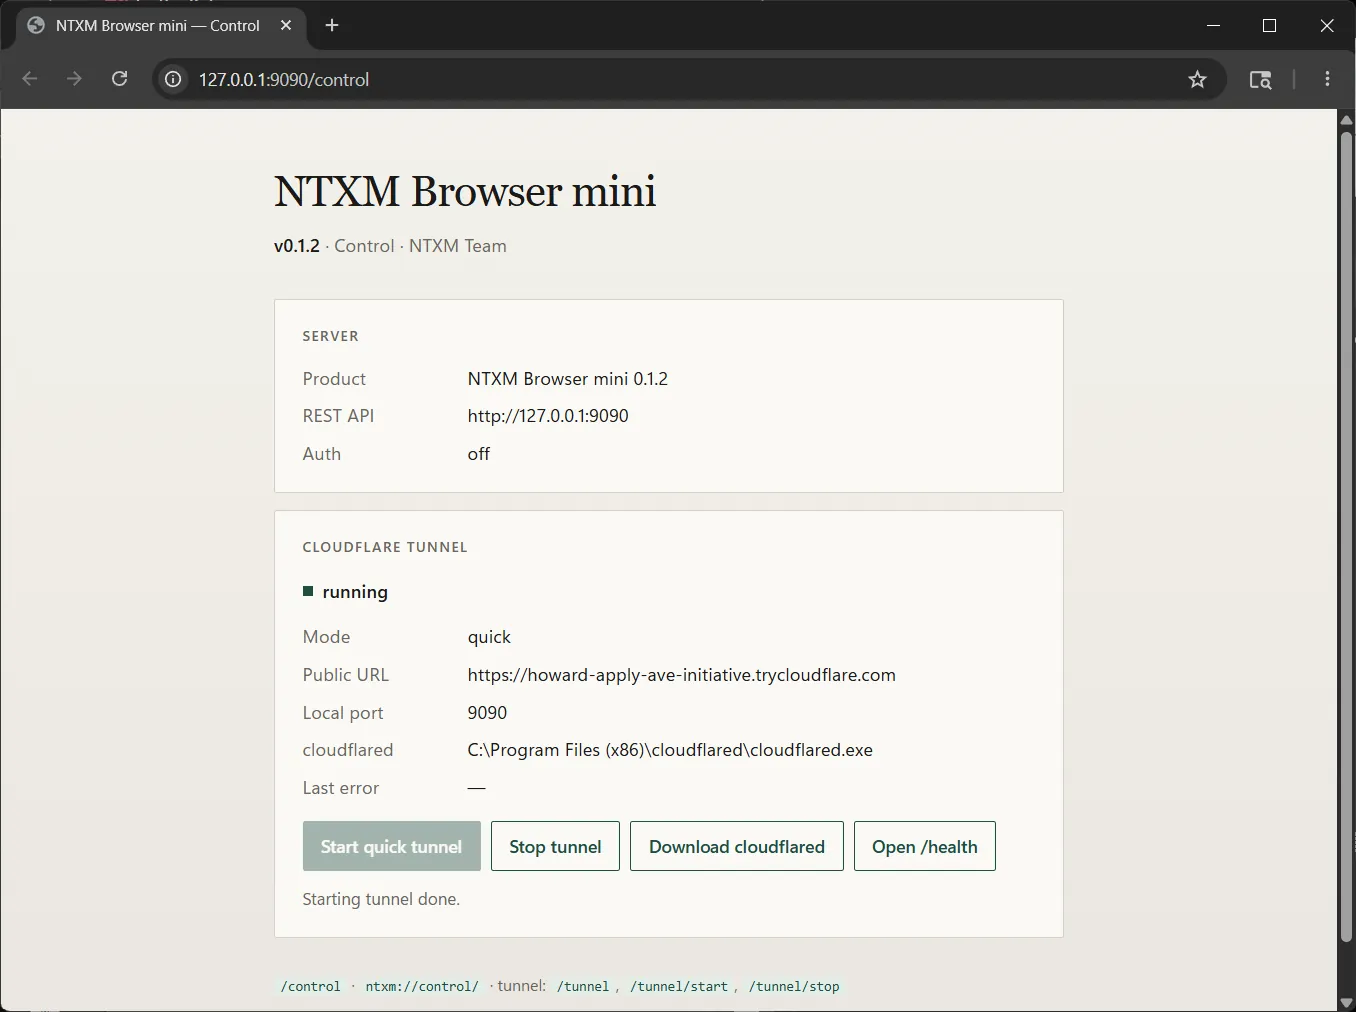Screen dimensions: 1356x1012
Task: Minimize the browser window
Action: point(1213,25)
